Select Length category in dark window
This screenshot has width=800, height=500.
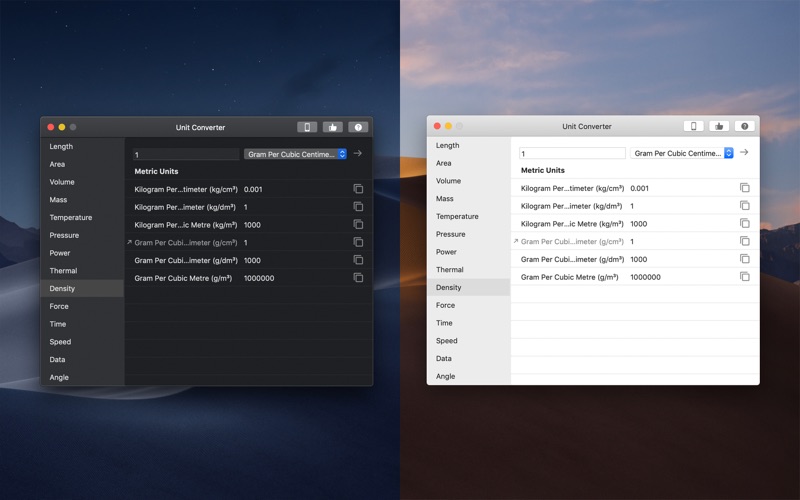(x=82, y=146)
